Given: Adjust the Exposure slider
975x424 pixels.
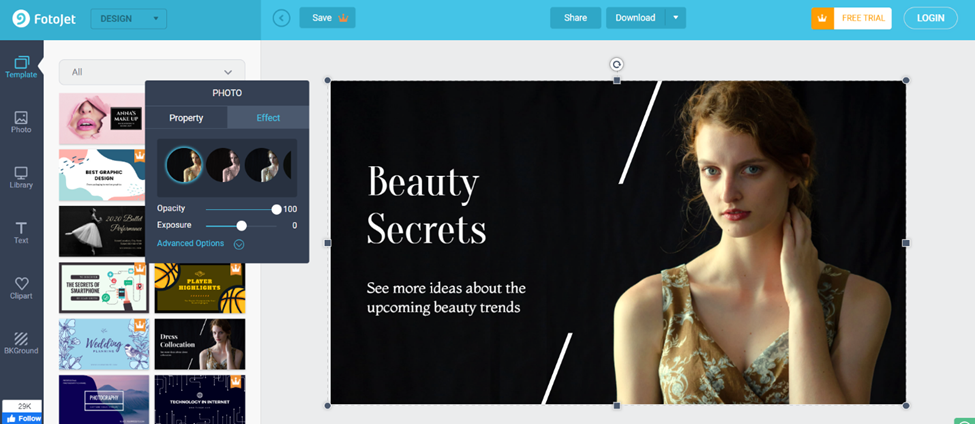Looking at the screenshot, I should pyautogui.click(x=241, y=226).
